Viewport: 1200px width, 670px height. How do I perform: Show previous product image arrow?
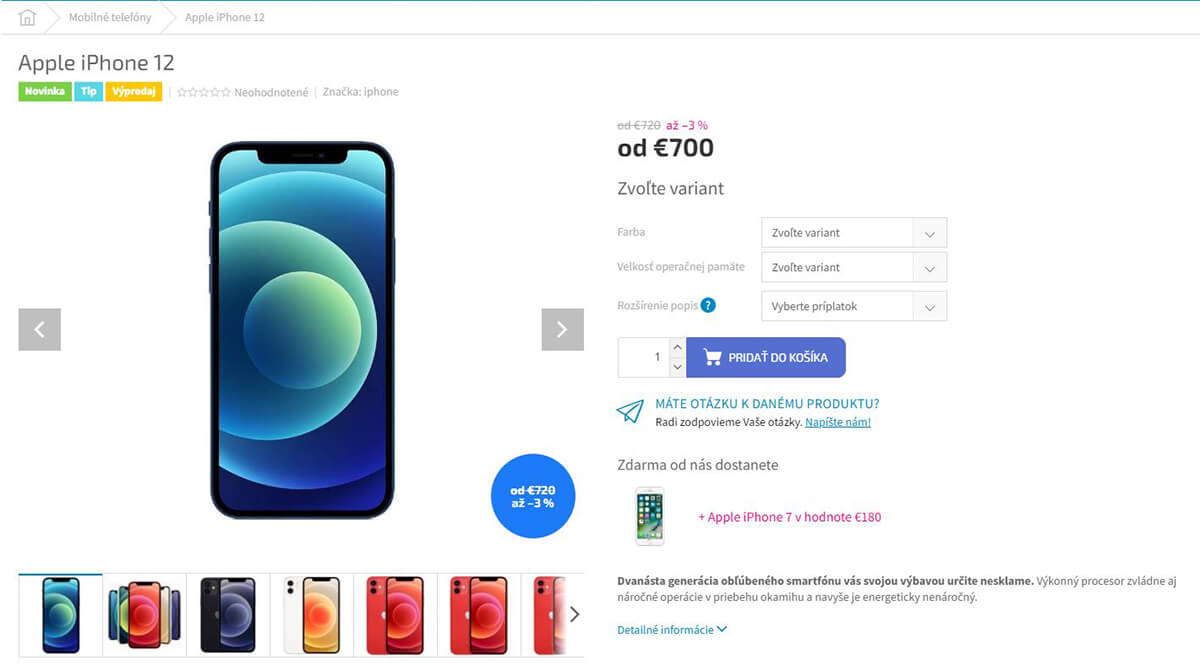tap(40, 329)
